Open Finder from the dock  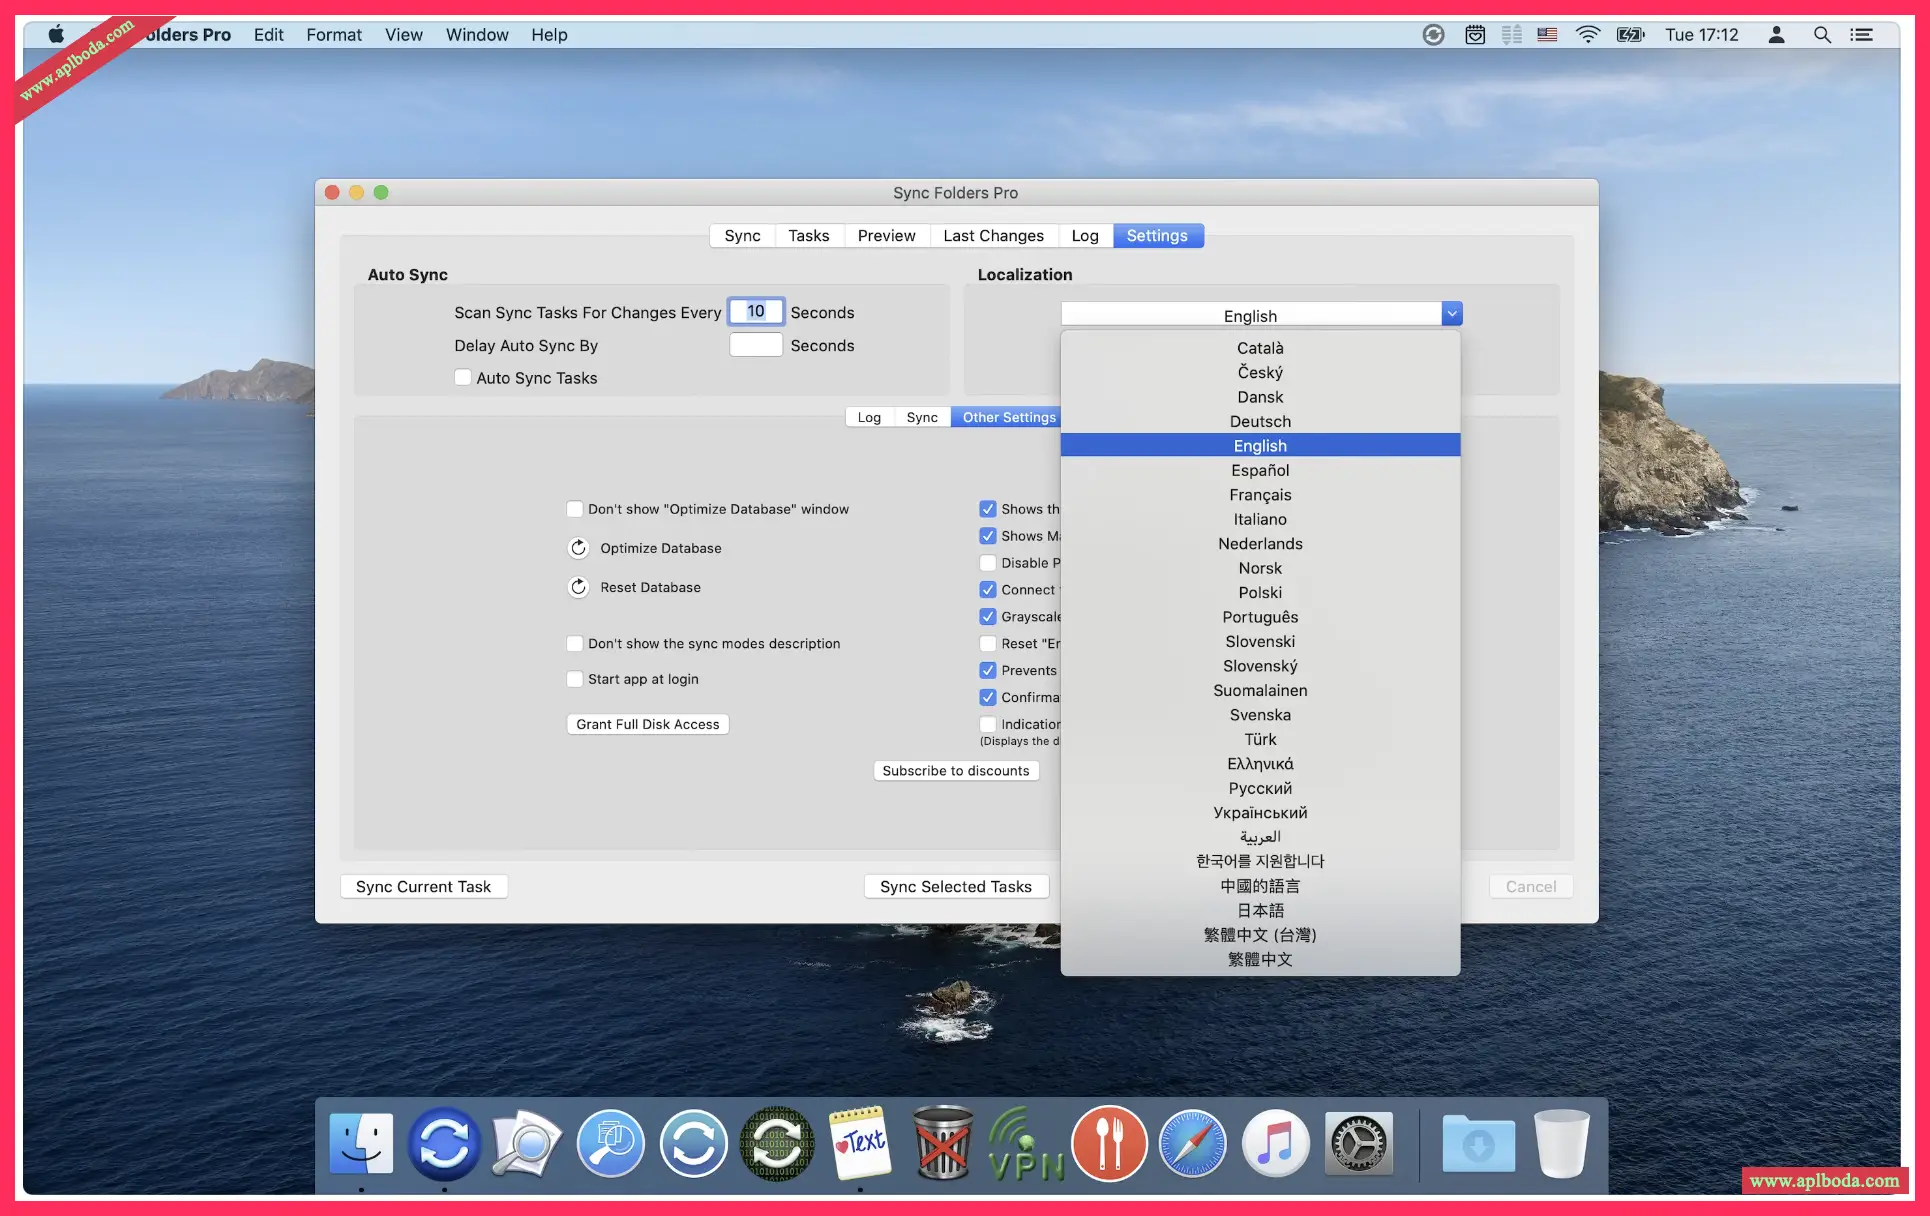coord(361,1143)
